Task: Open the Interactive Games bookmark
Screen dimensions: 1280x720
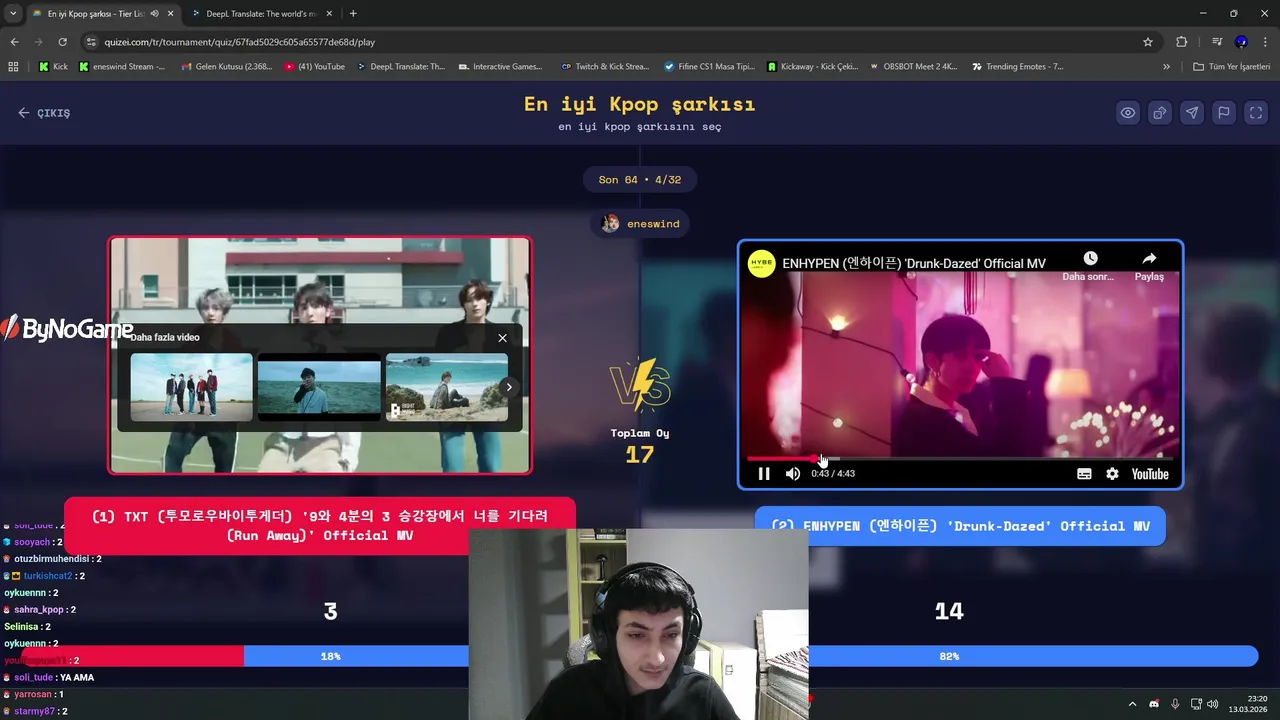Action: [x=500, y=67]
